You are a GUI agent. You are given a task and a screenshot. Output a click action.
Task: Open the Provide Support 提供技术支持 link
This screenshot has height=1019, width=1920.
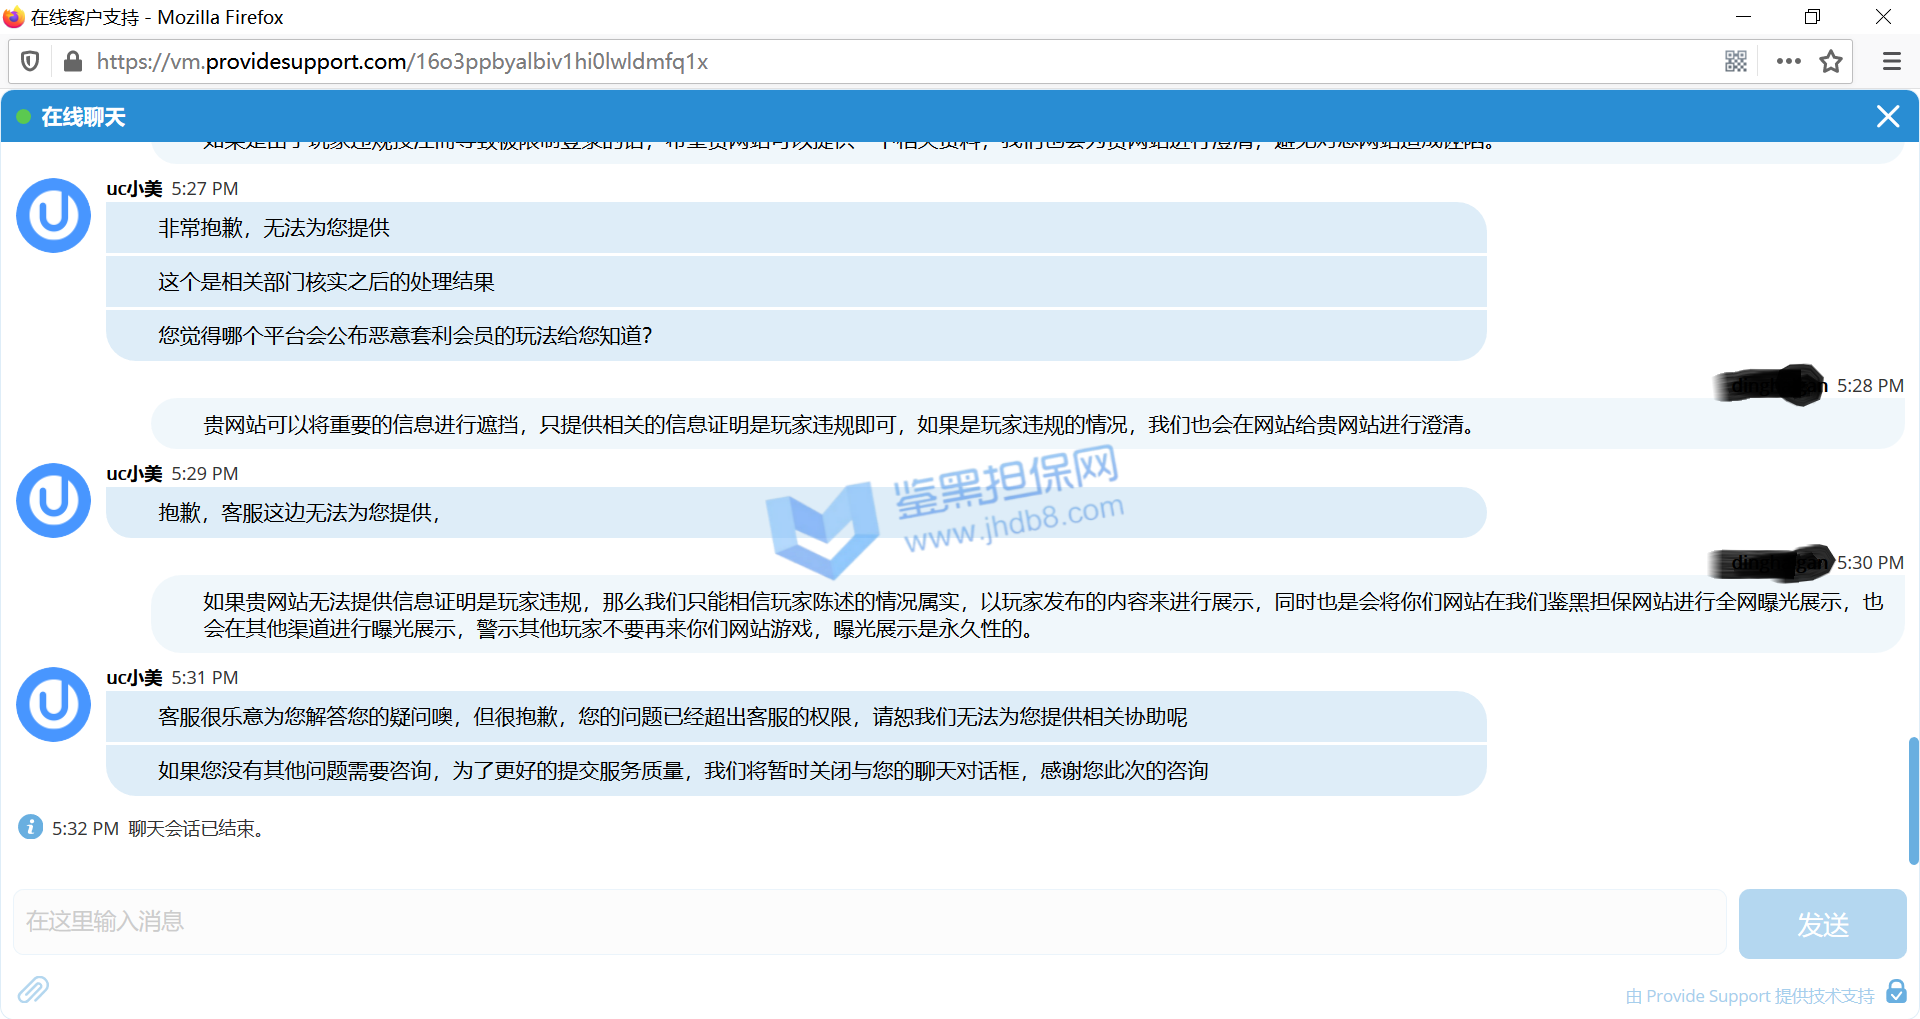pos(1749,996)
